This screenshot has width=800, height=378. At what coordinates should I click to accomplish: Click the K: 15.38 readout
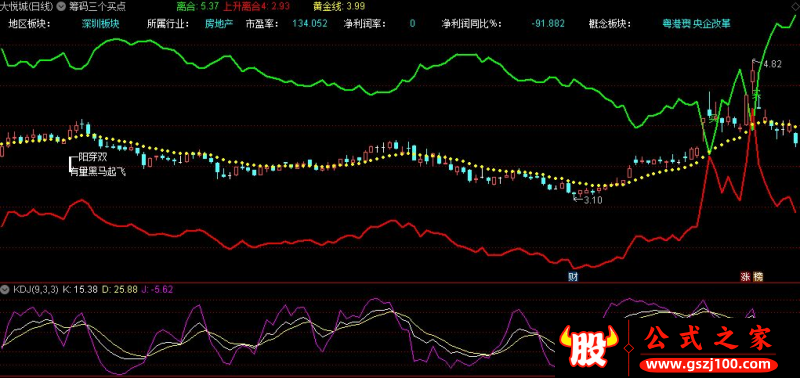[x=80, y=290]
